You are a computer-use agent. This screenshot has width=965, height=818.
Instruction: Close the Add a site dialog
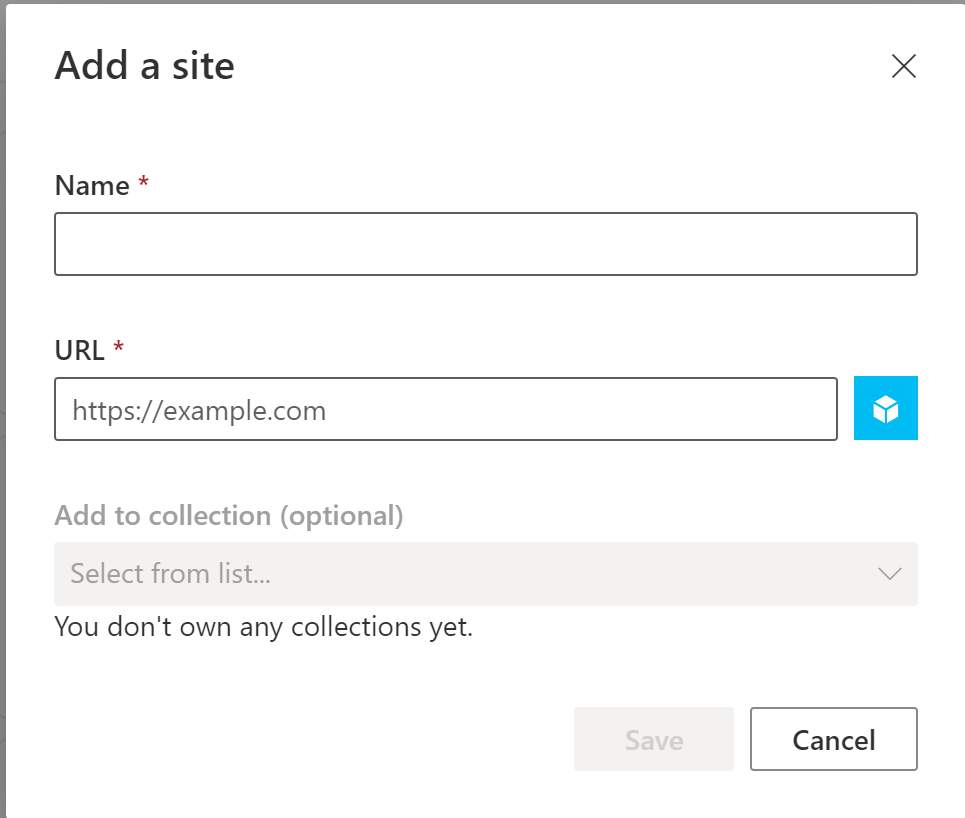click(x=903, y=66)
